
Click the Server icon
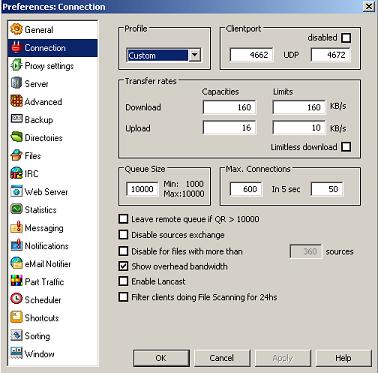[16, 83]
